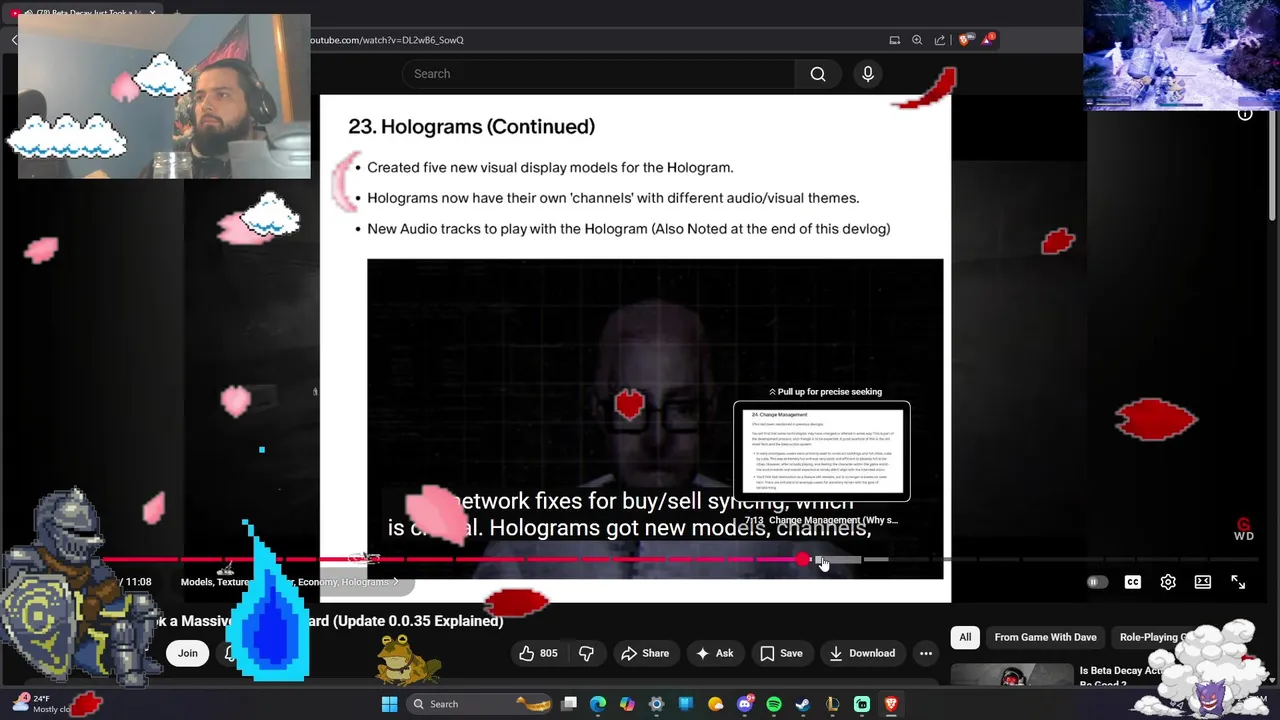Toggle closed captions CC
1280x720 pixels.
(x=1133, y=582)
